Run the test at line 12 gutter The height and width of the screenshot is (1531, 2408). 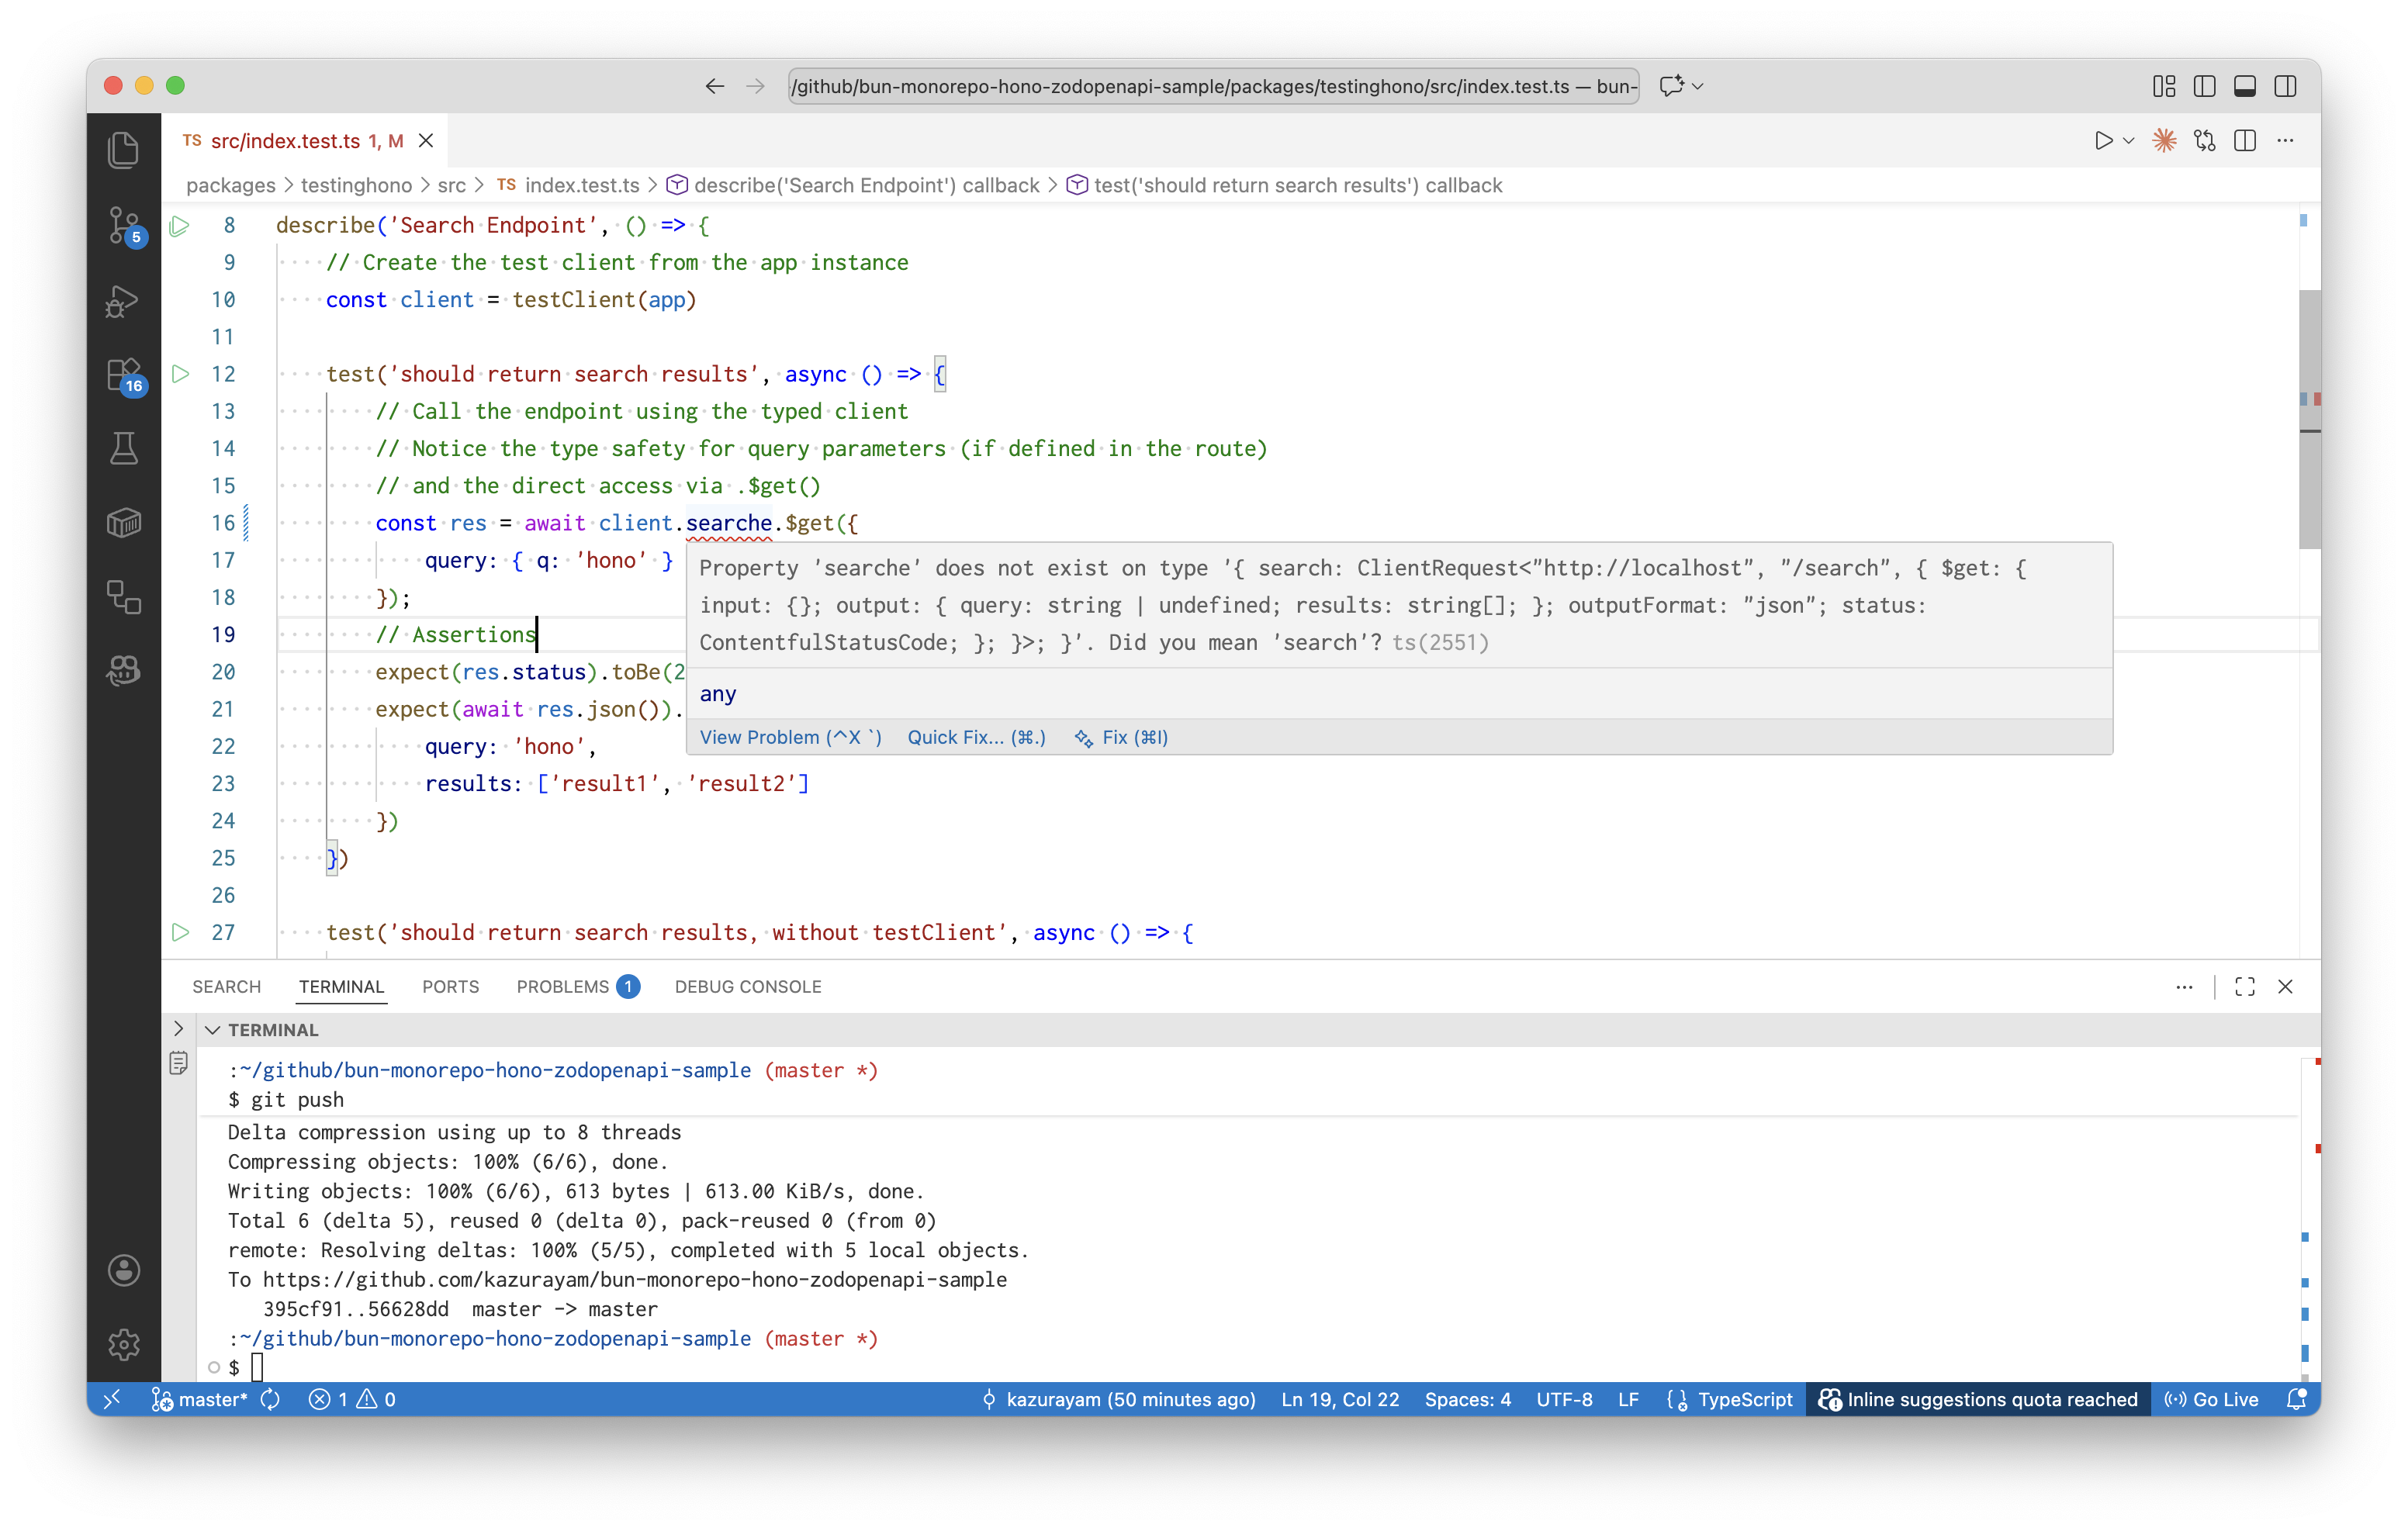pos(180,374)
